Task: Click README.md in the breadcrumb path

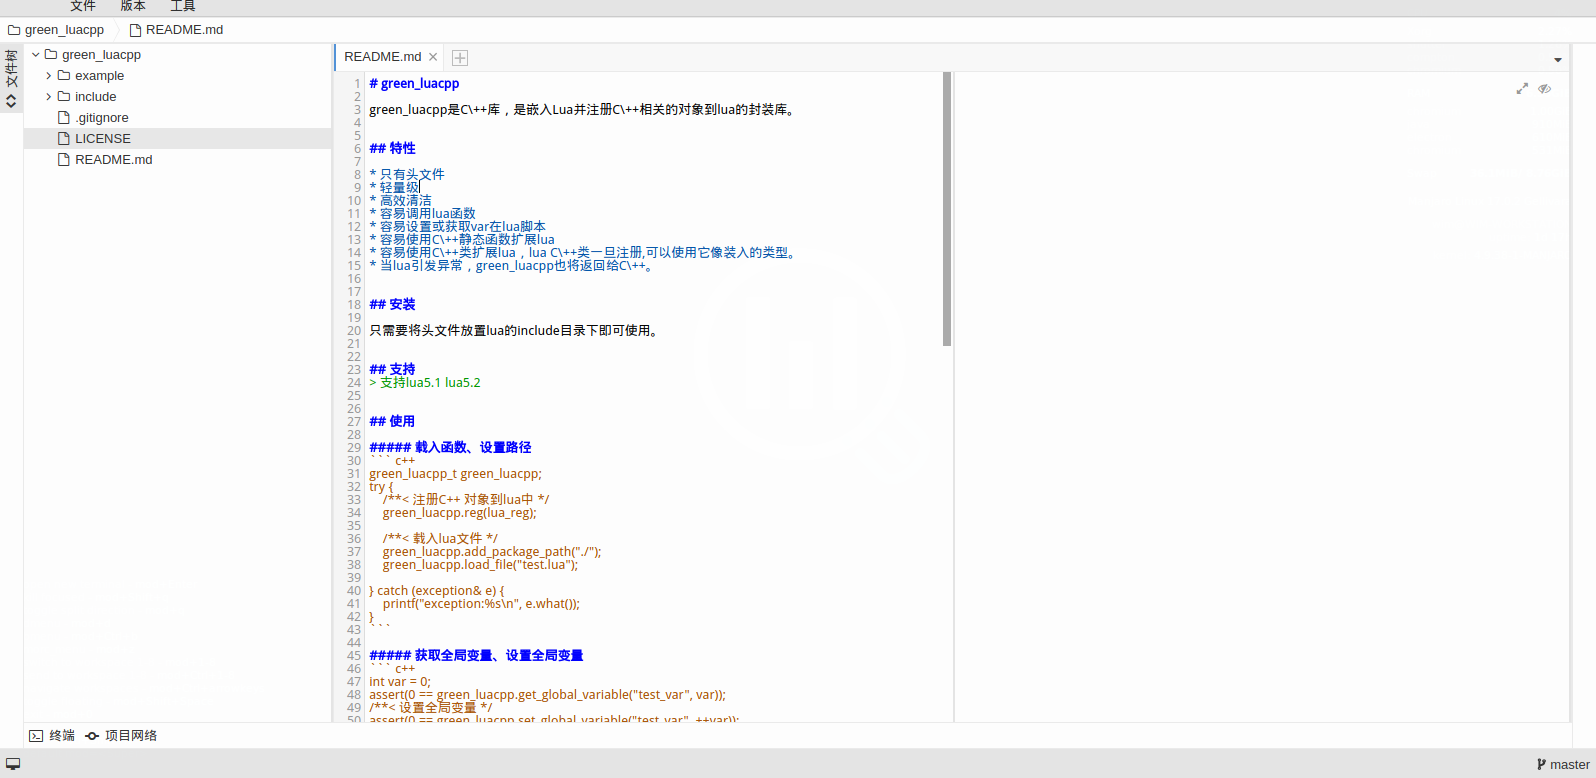Action: (x=176, y=30)
